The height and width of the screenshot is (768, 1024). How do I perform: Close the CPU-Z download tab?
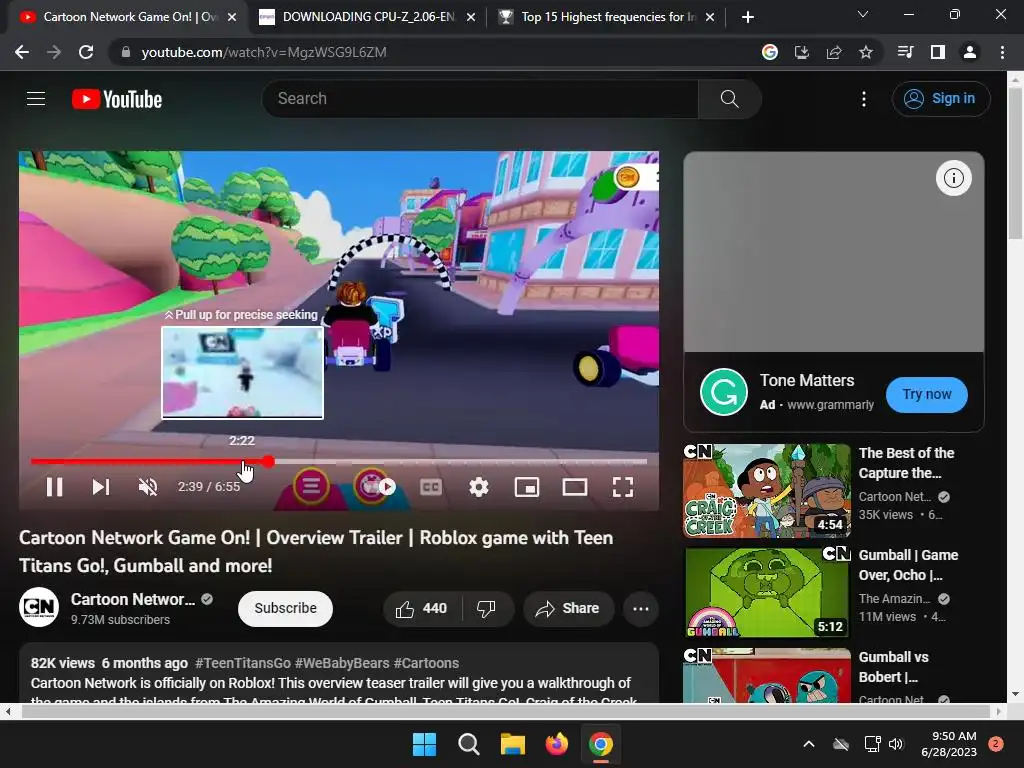pos(470,18)
